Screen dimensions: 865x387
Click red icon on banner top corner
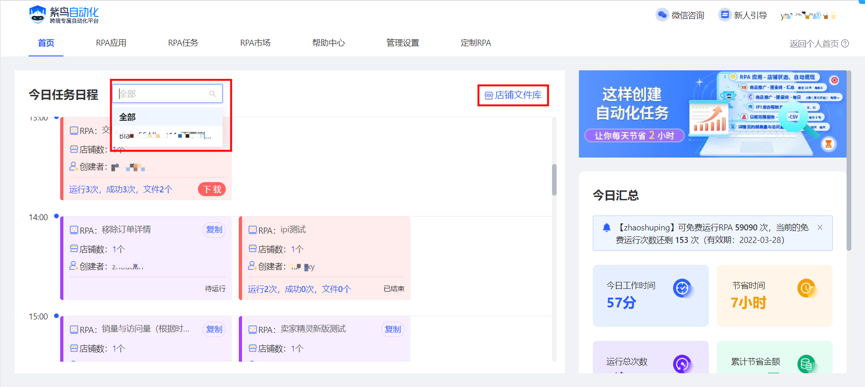click(835, 80)
